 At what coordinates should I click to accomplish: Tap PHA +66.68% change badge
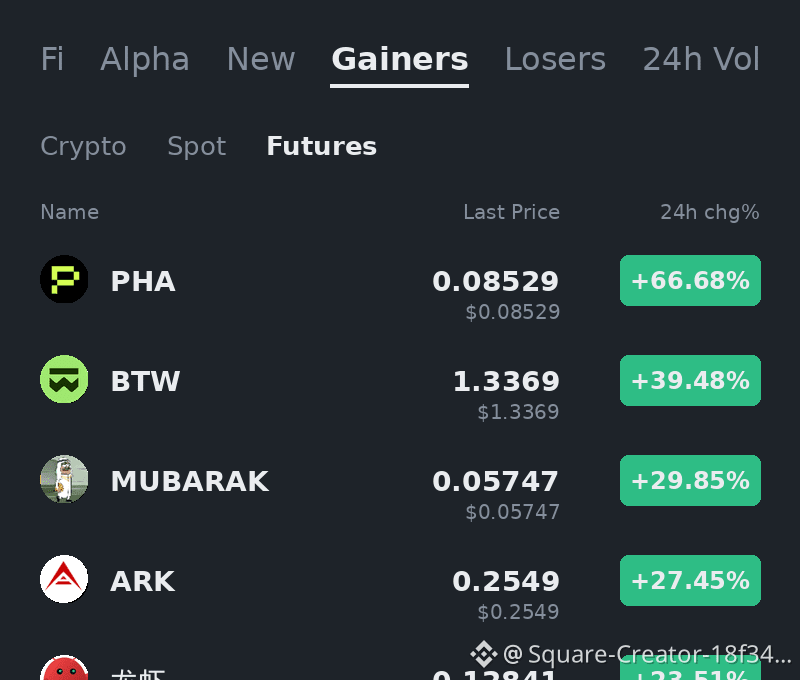click(690, 281)
